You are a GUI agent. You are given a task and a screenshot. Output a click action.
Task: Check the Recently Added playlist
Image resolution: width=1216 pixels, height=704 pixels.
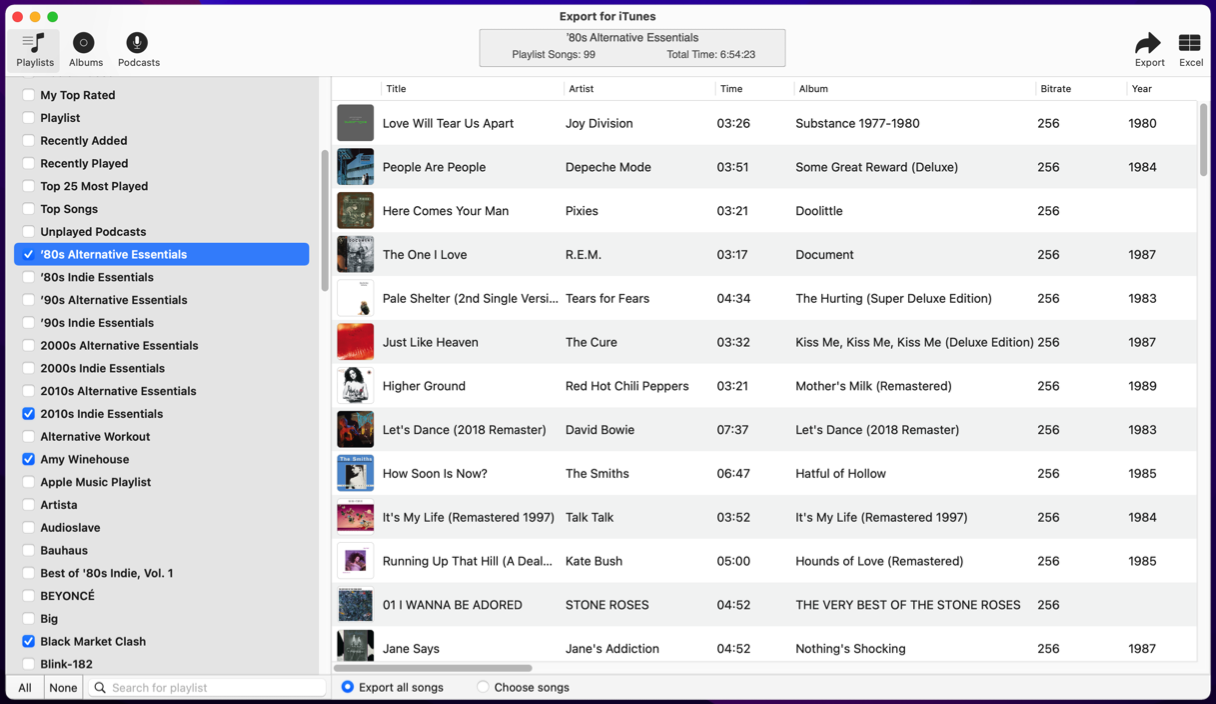coord(28,141)
